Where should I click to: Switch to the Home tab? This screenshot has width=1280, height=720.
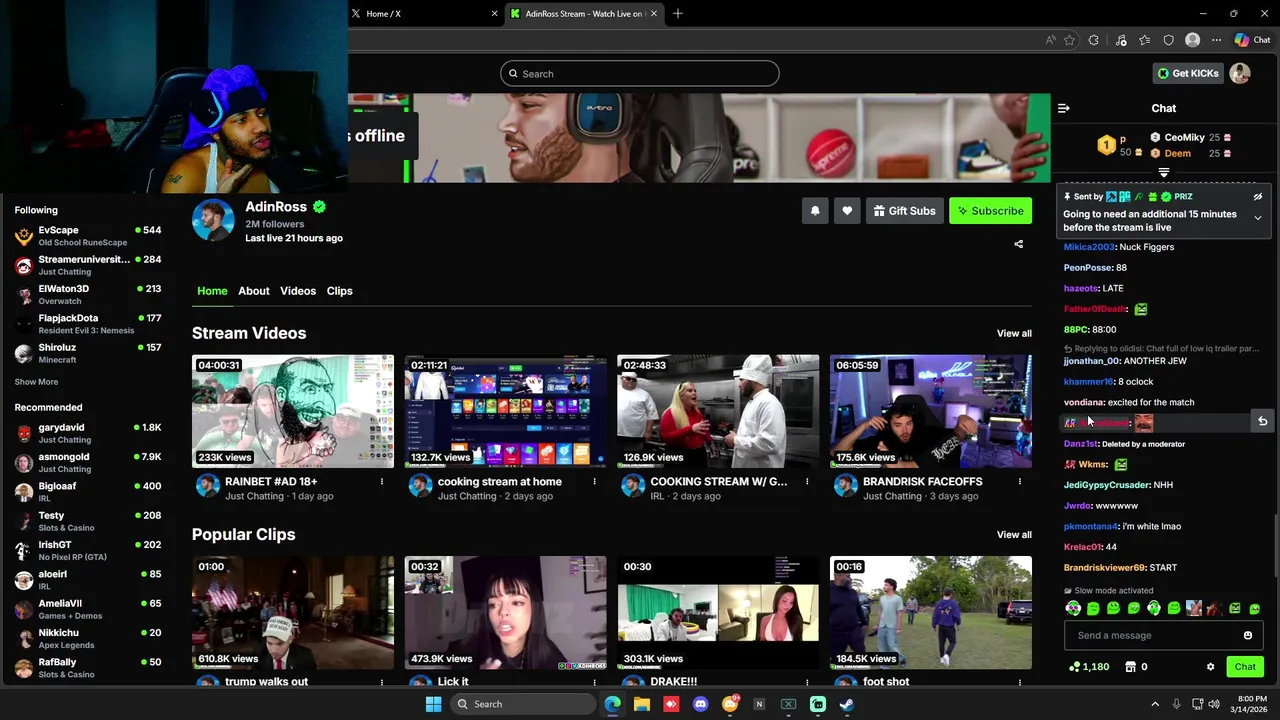[212, 291]
